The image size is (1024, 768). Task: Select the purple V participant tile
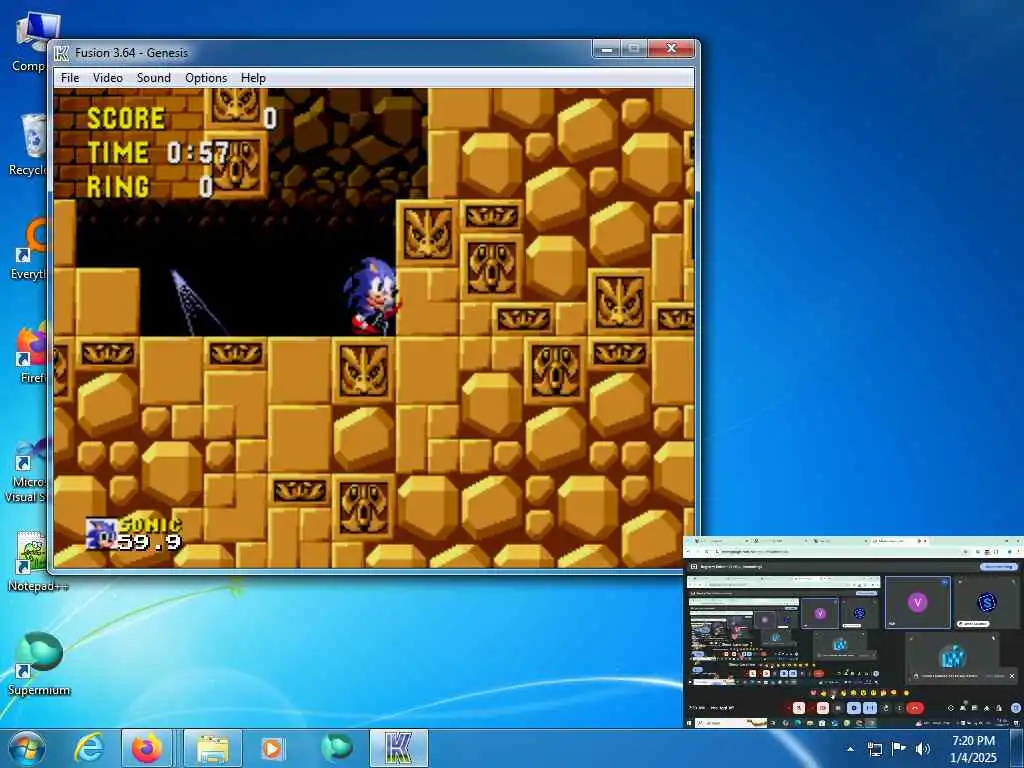pyautogui.click(x=918, y=602)
